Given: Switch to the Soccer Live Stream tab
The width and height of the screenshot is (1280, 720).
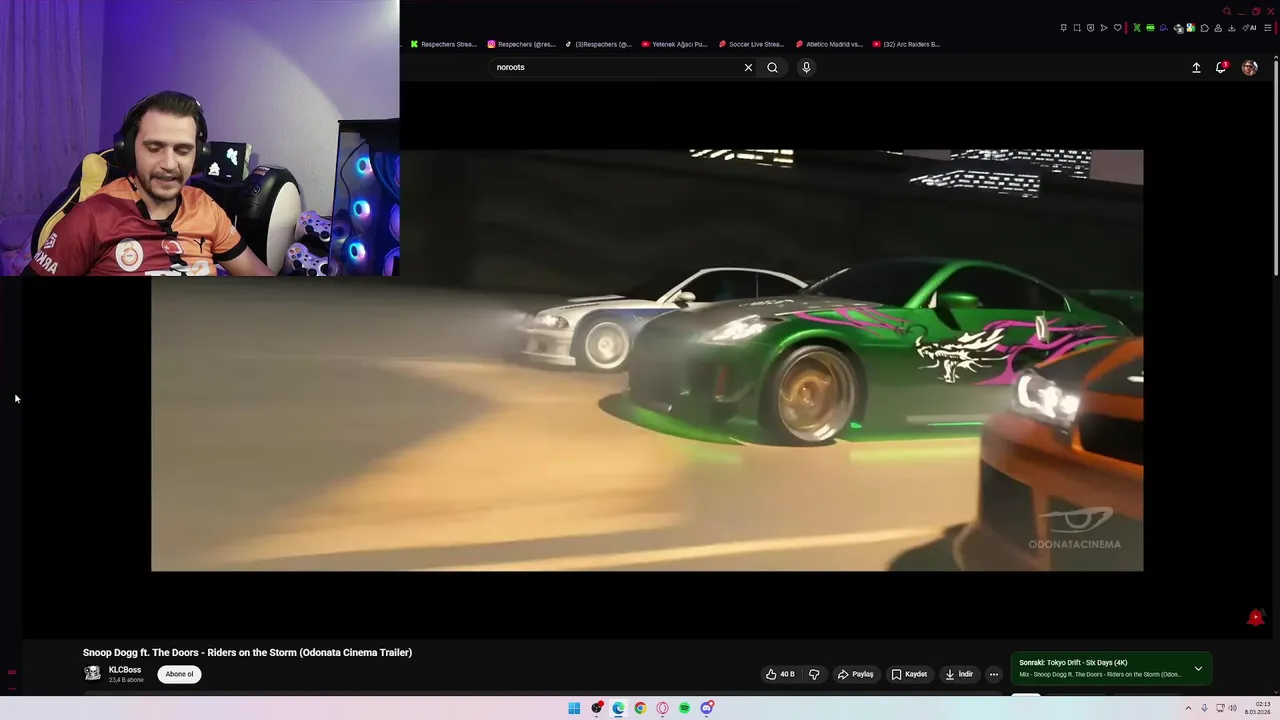Looking at the screenshot, I should click(751, 44).
